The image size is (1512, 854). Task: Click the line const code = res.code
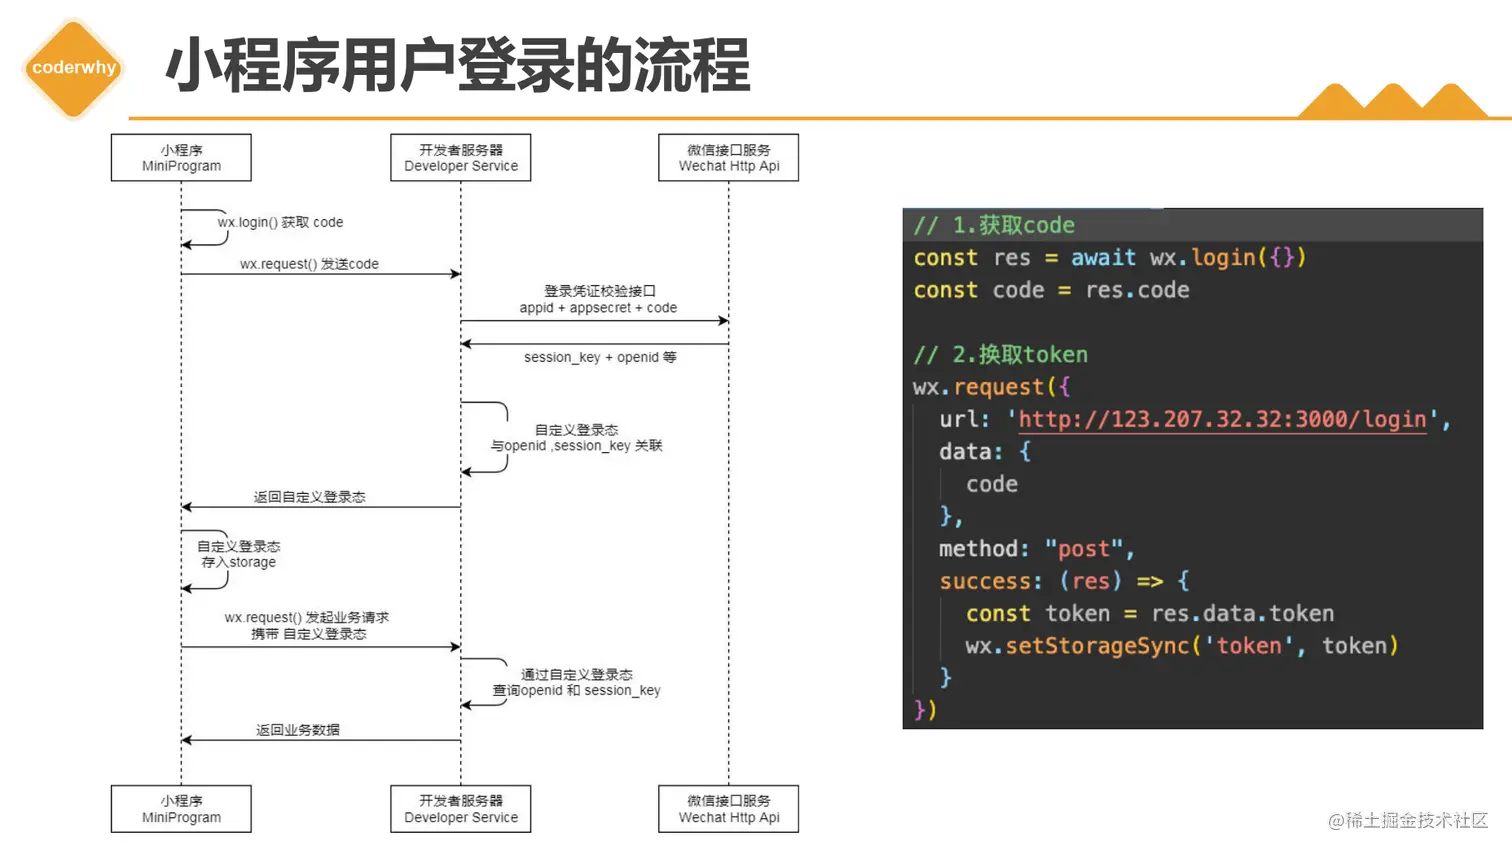1051,290
